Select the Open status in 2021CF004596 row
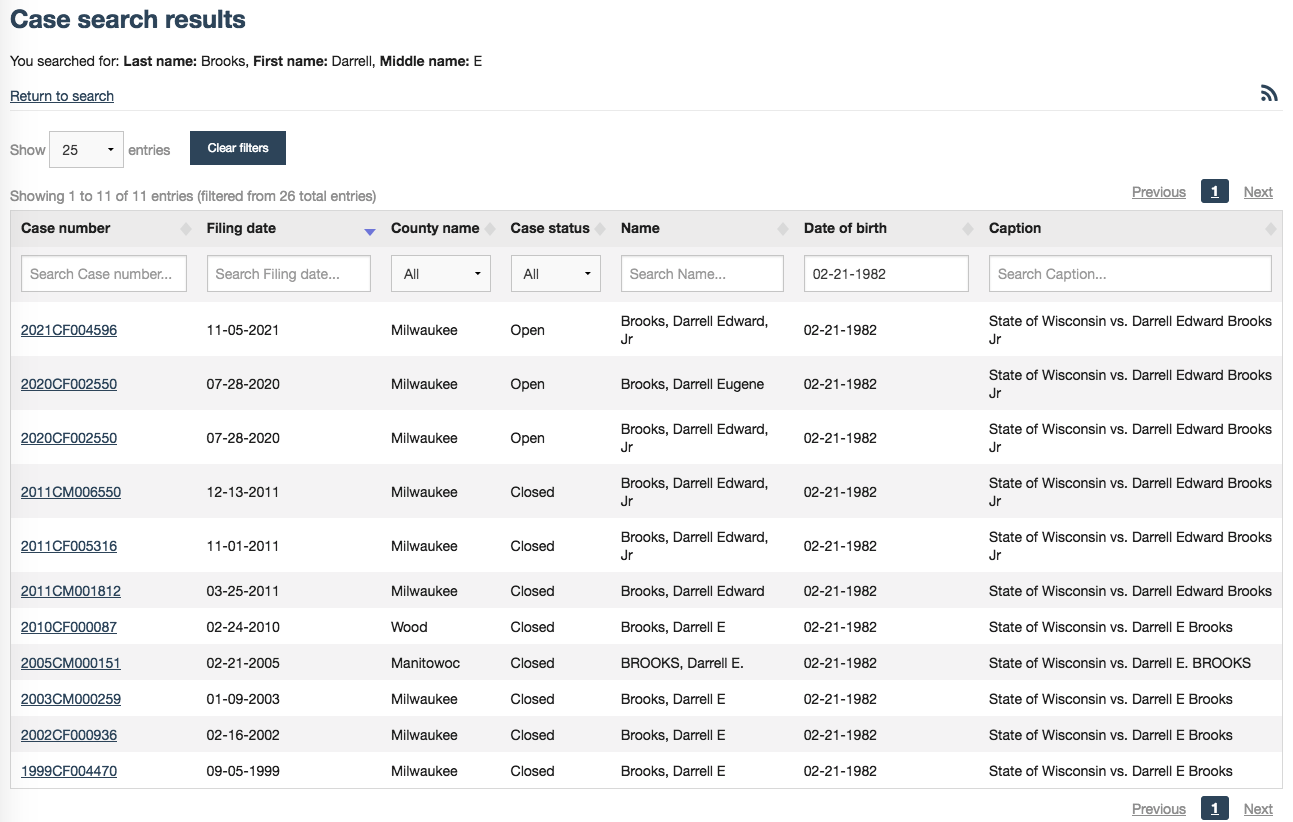This screenshot has height=822, width=1293. (x=528, y=330)
